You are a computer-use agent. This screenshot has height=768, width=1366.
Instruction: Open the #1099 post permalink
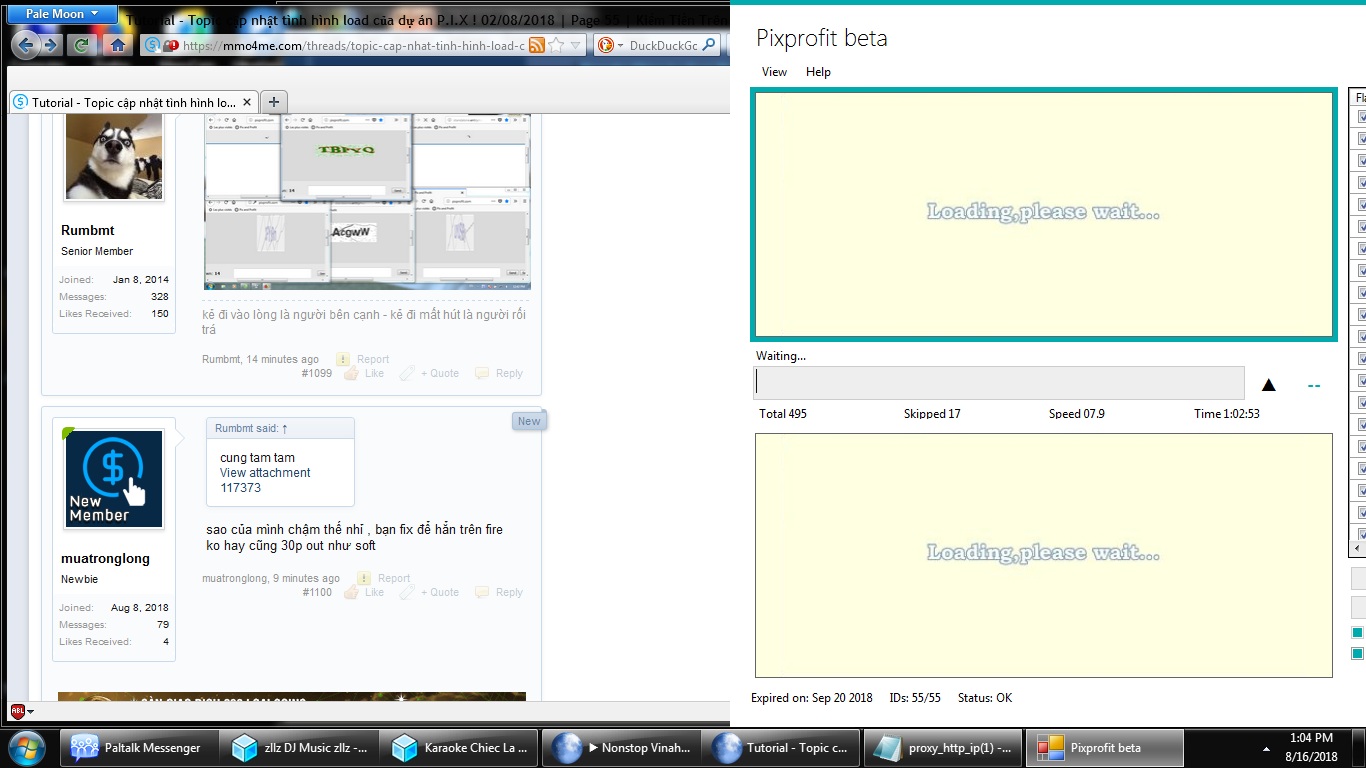317,373
